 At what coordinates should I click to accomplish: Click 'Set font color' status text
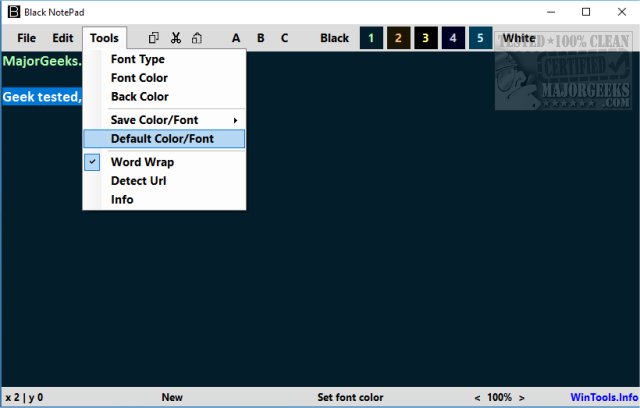(350, 397)
